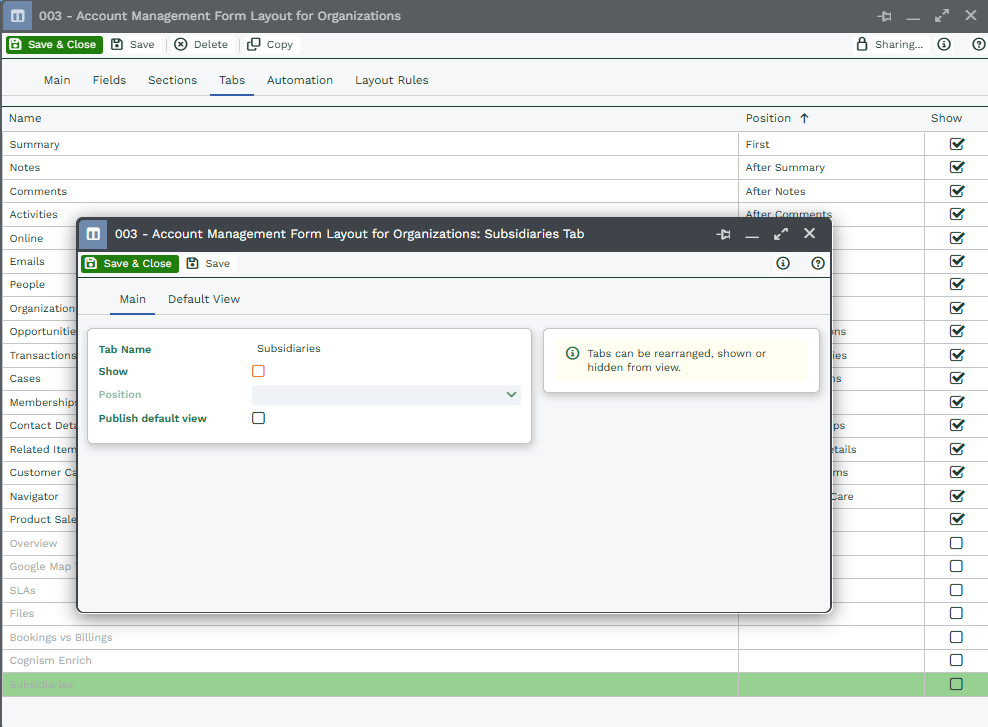Click the pin icon in the dialog title bar
This screenshot has height=727, width=988.
pos(724,234)
